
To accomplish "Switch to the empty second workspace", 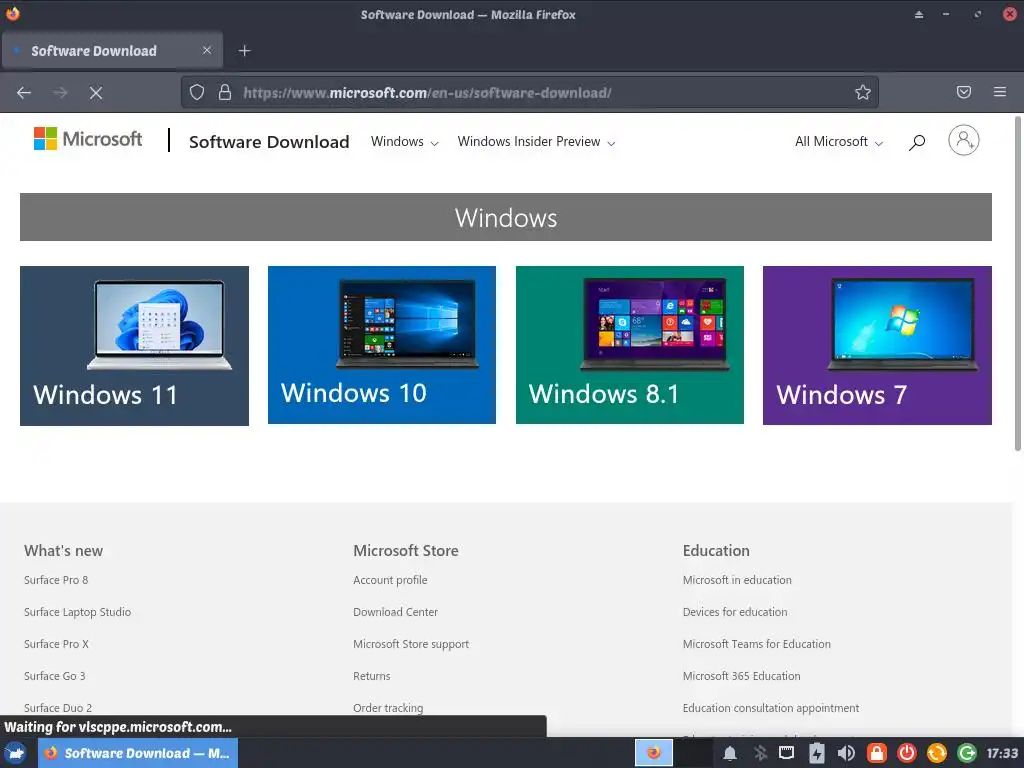I will point(693,753).
